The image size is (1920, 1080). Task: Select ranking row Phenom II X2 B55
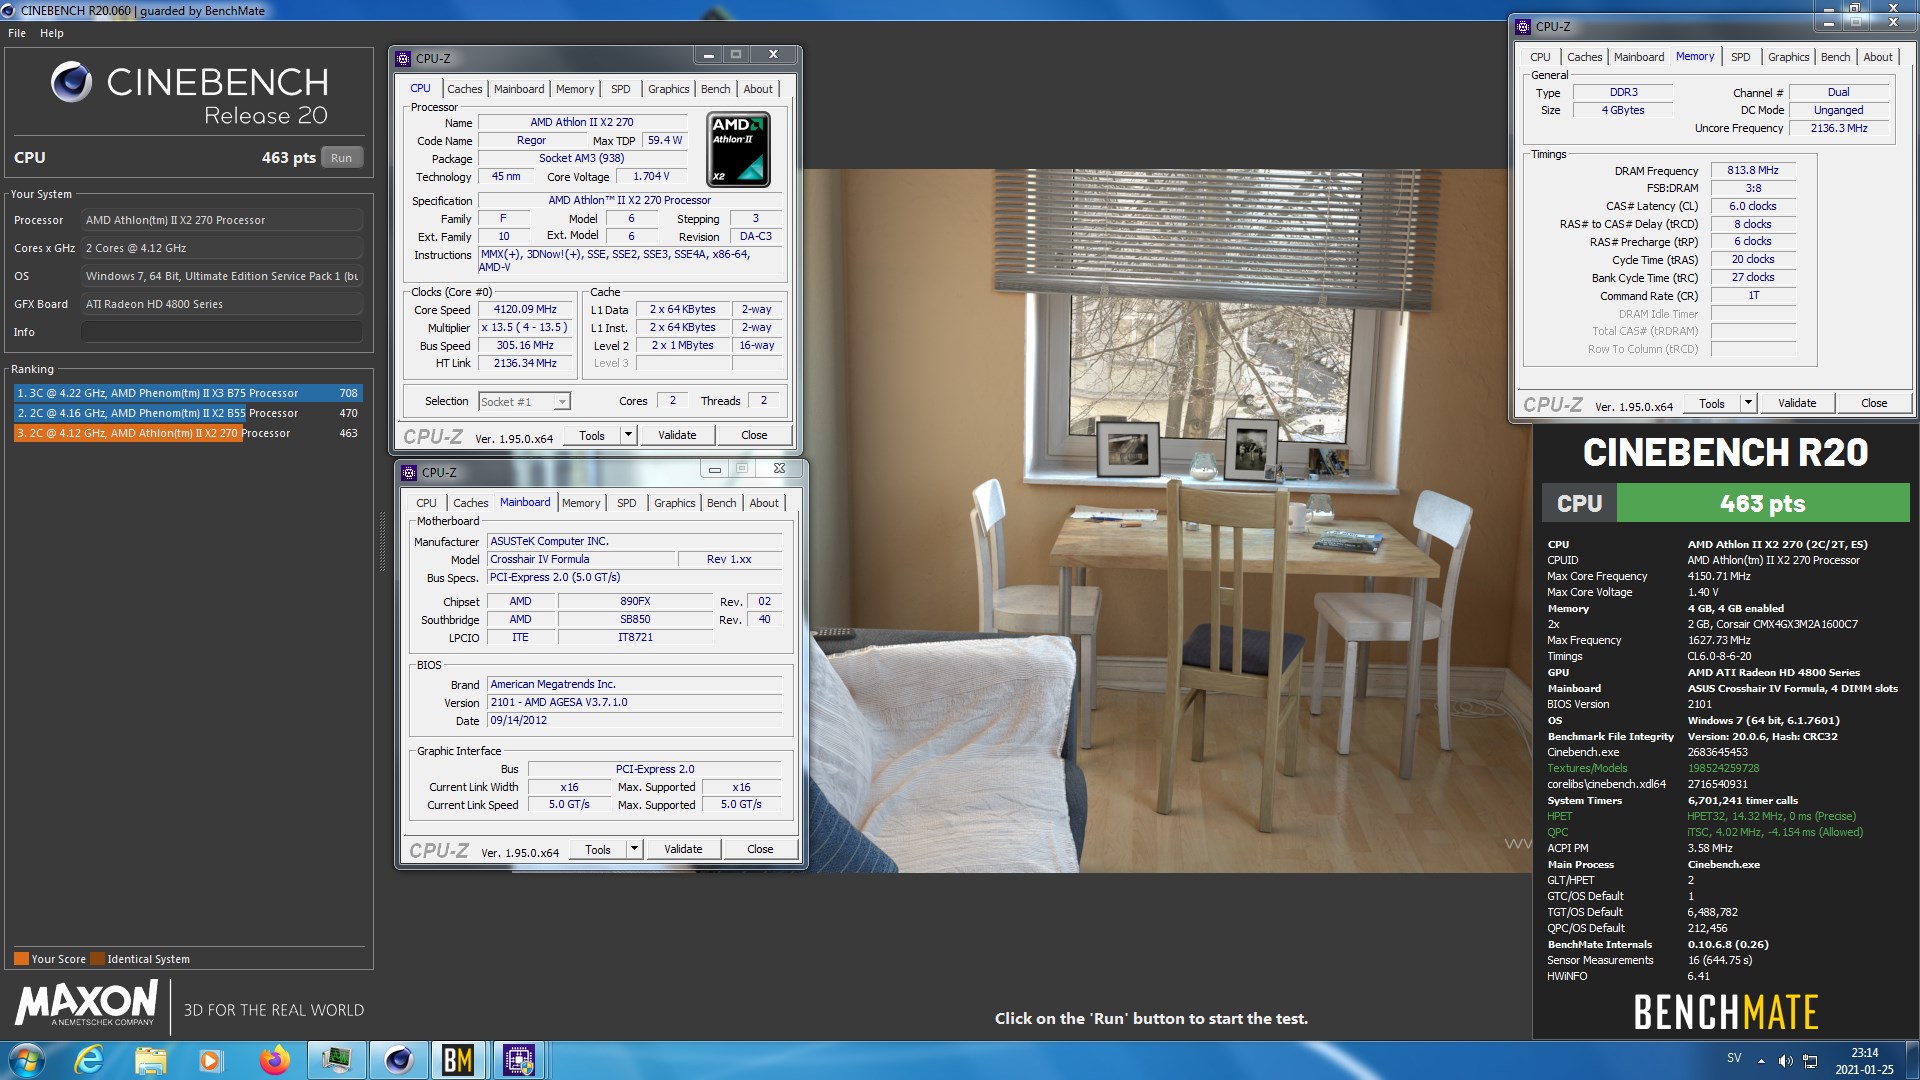187,413
